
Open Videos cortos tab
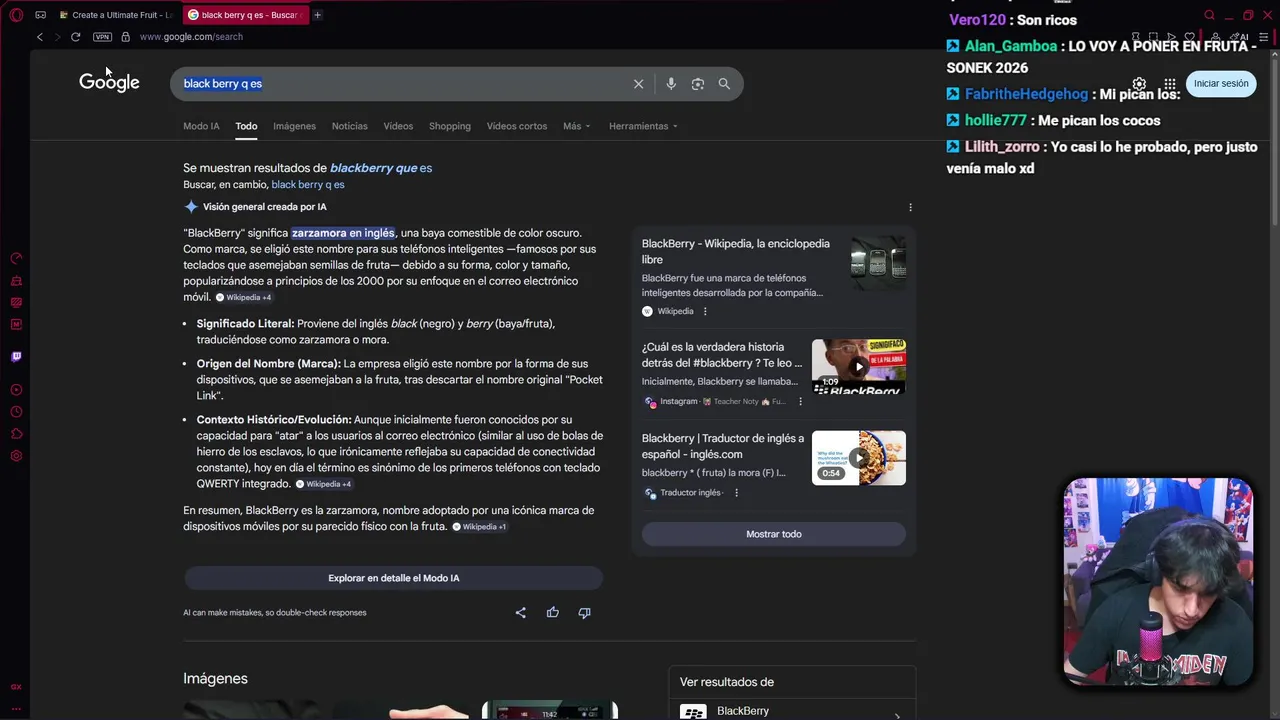(517, 126)
